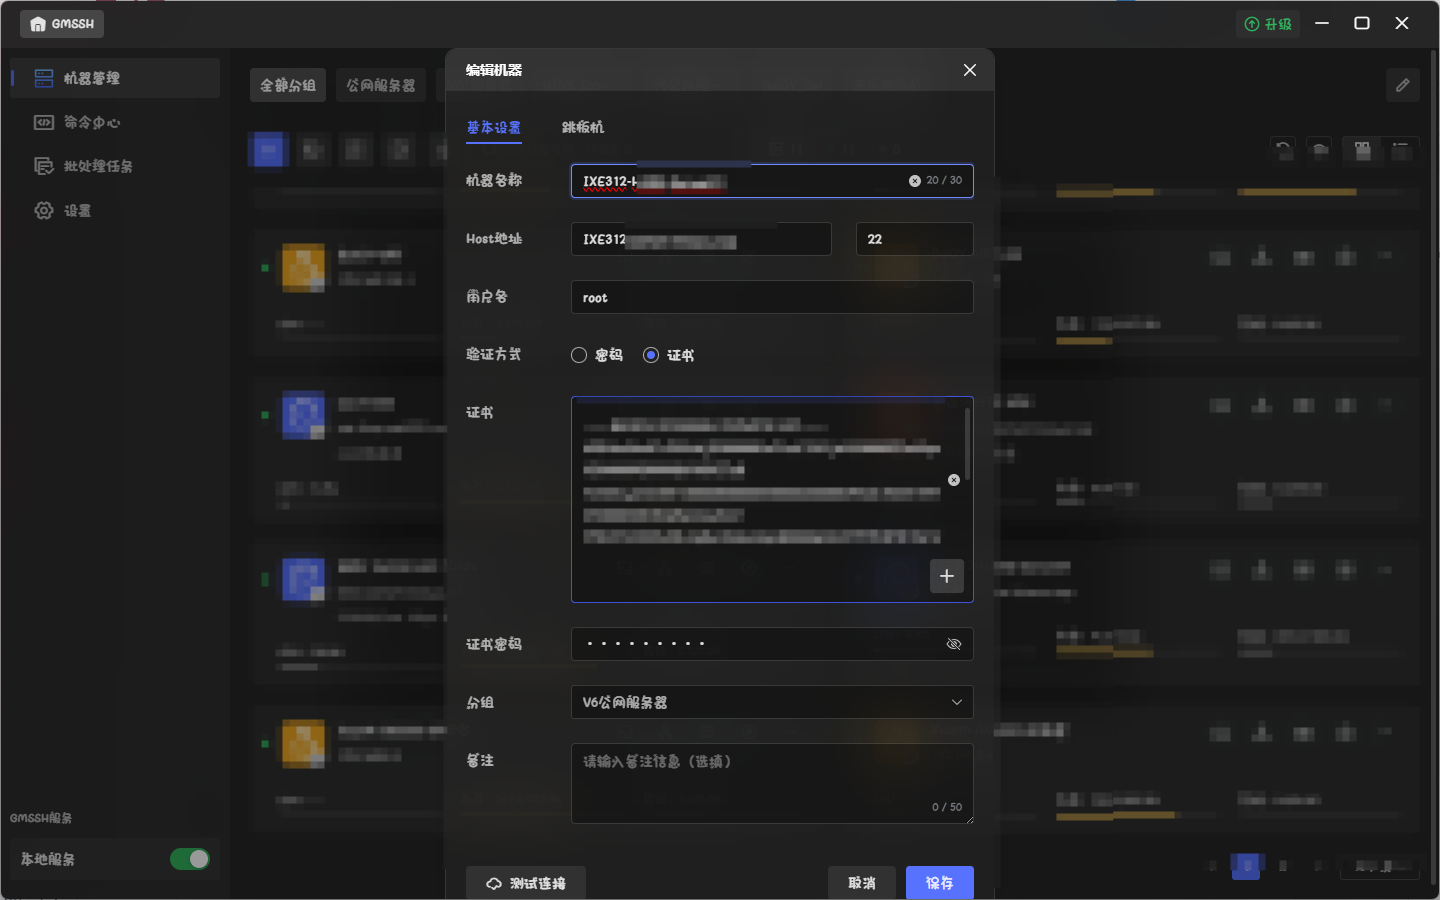Expand the 分组 dropdown showing V6公网服务器
This screenshot has height=900, width=1440.
(772, 702)
